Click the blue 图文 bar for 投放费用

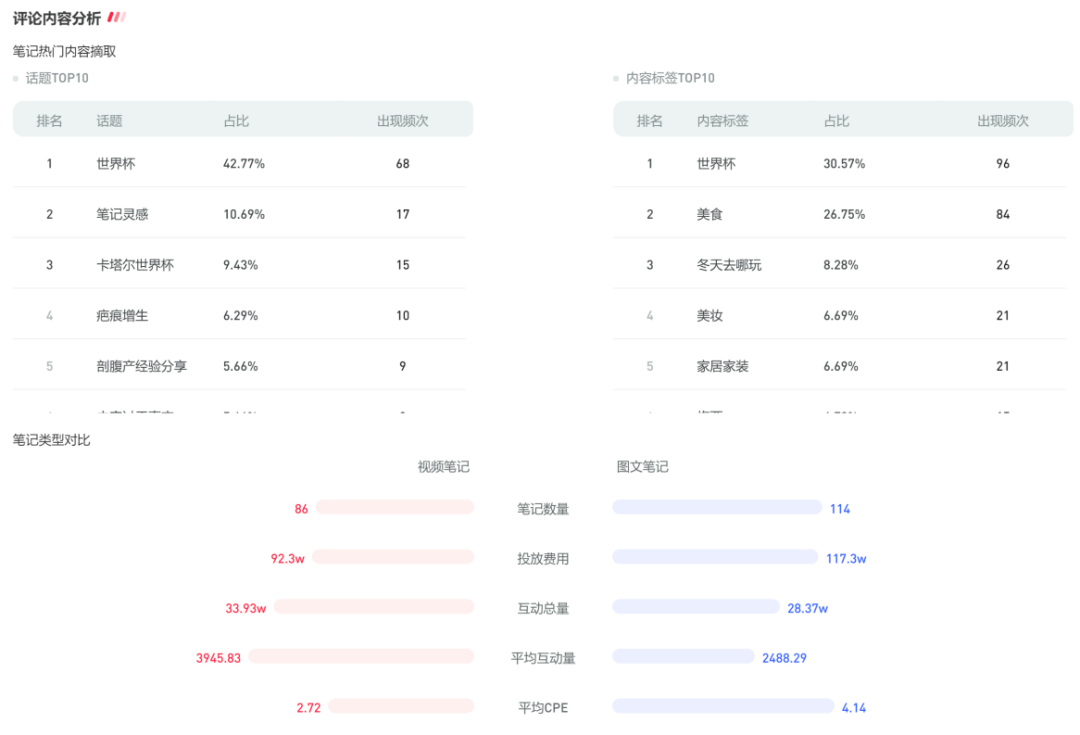pyautogui.click(x=714, y=557)
